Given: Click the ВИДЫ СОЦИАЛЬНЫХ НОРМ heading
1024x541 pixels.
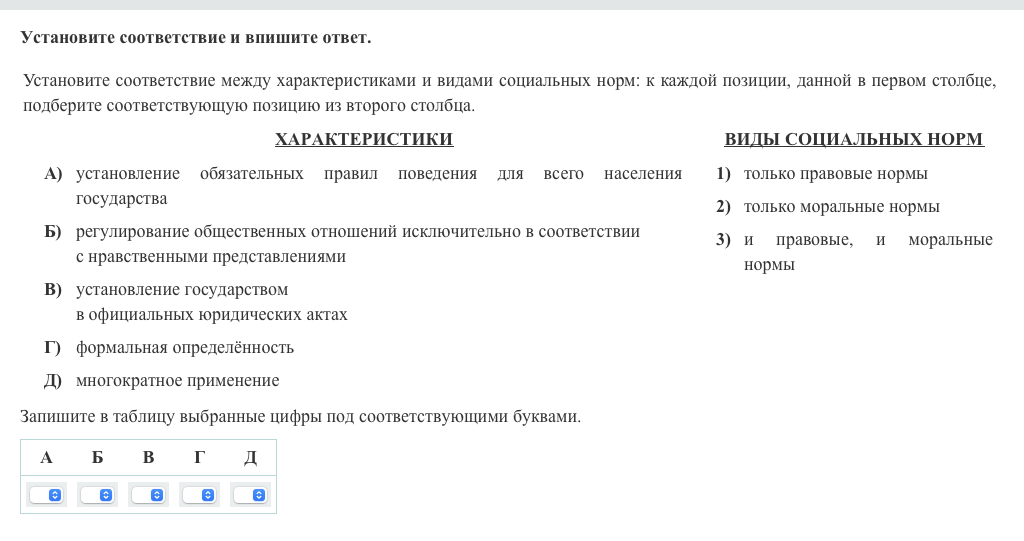Looking at the screenshot, I should coord(853,140).
